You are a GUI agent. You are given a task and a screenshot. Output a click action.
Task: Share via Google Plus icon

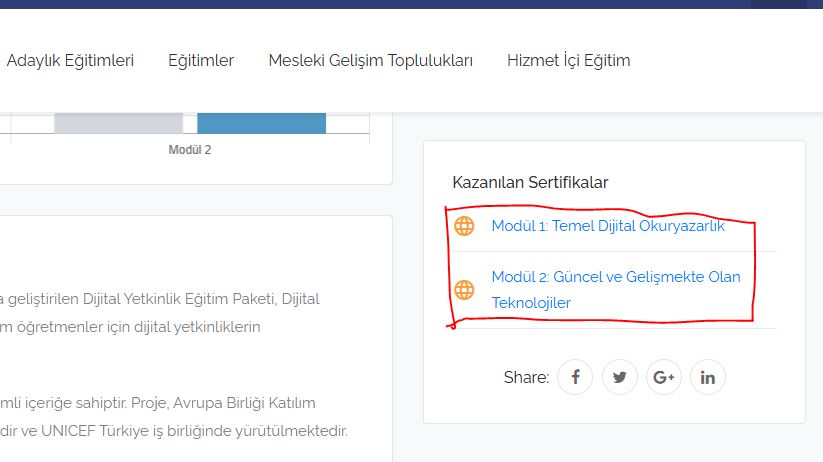pyautogui.click(x=664, y=377)
